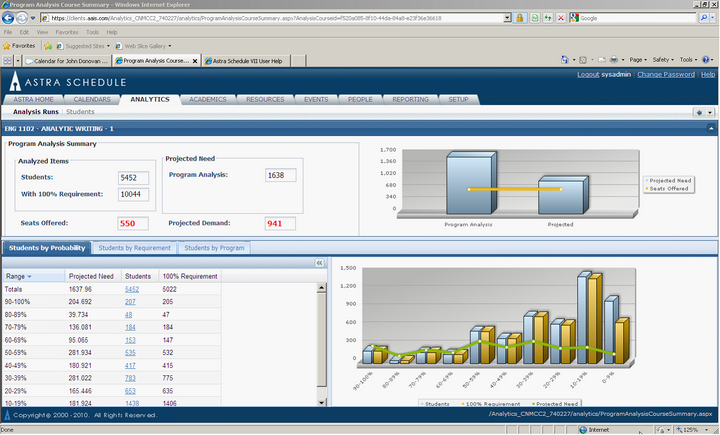Click the green Refresh icon

[x=548, y=18]
